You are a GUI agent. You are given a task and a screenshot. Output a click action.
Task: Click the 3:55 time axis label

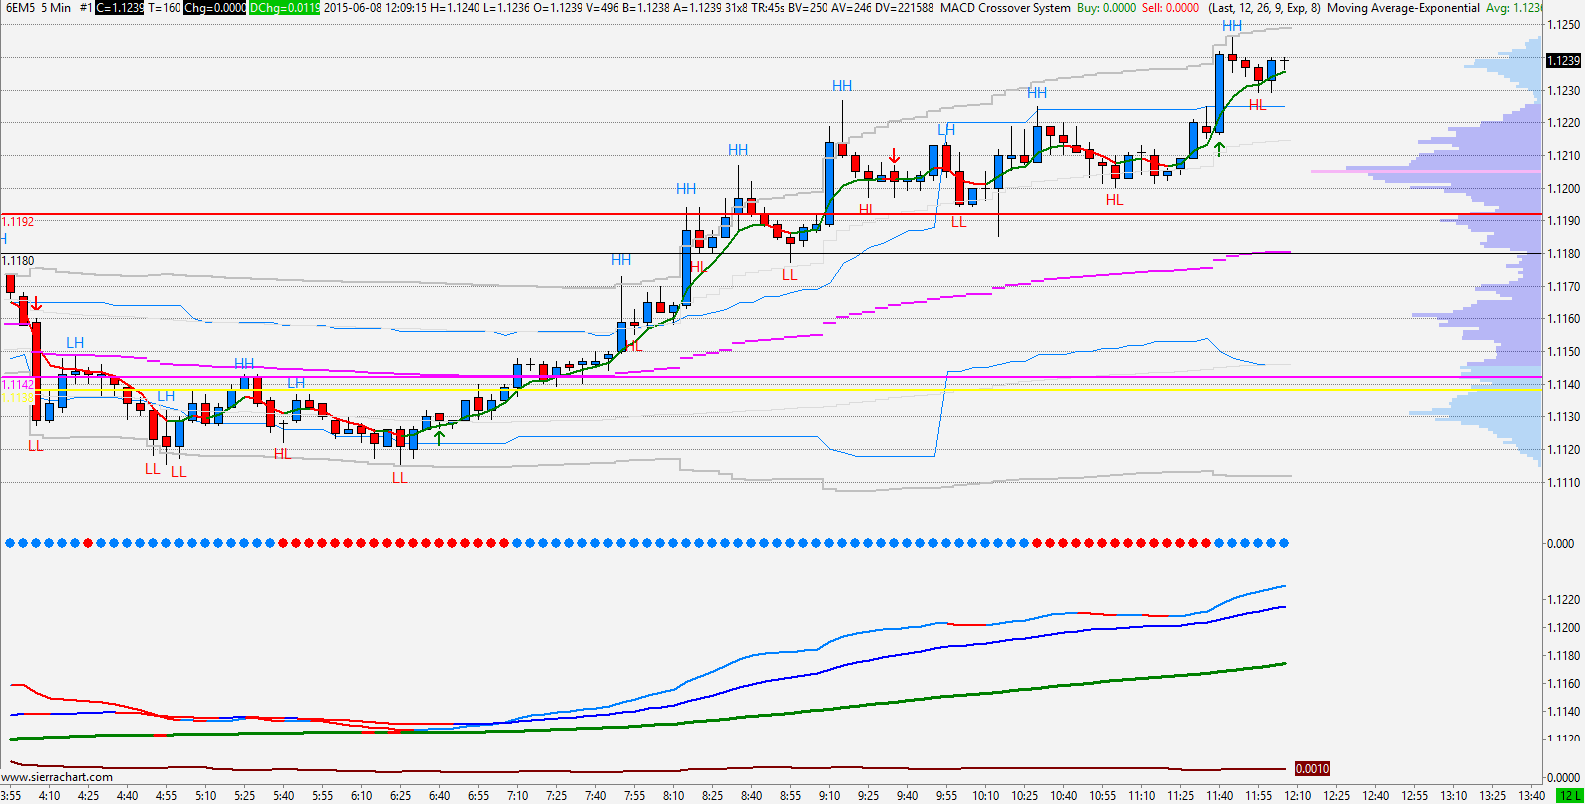11,796
